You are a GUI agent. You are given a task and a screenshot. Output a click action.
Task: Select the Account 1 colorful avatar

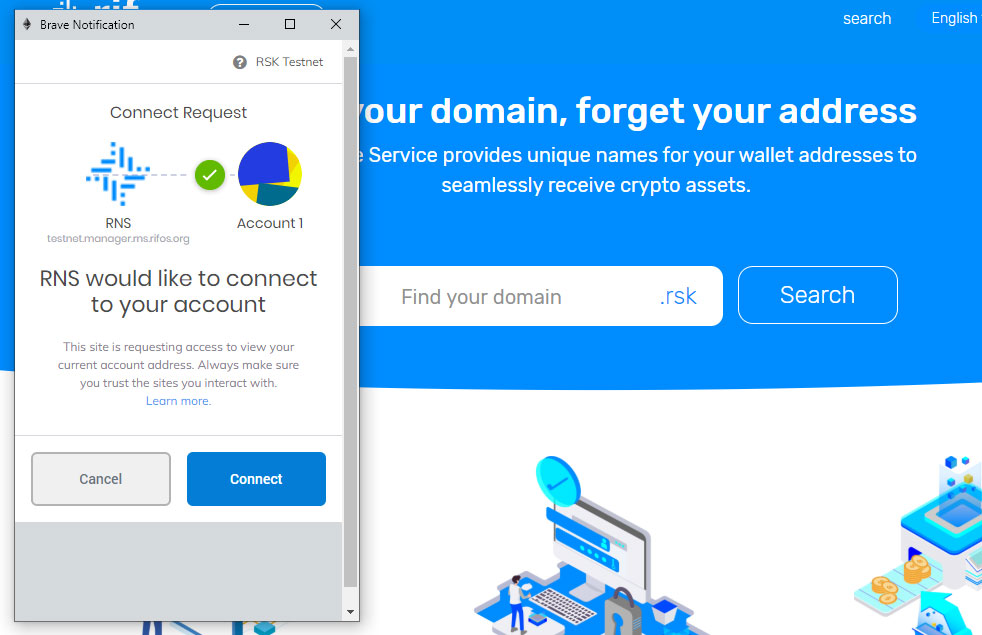[x=270, y=174]
